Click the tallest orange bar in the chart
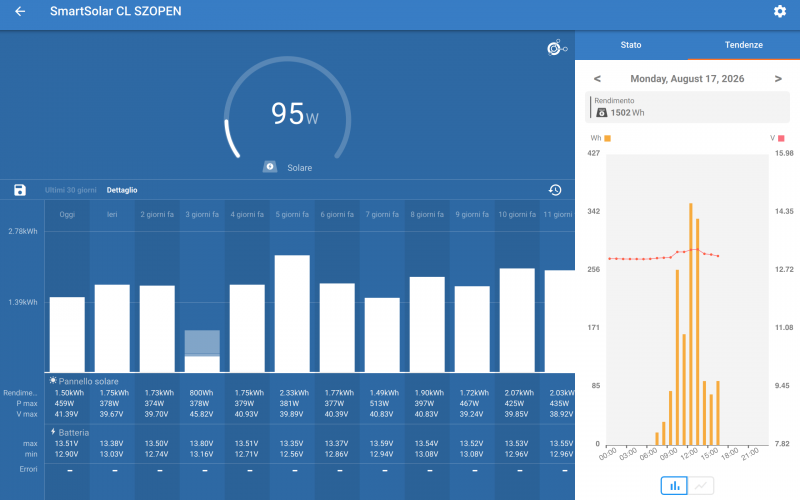Viewport: 800px width, 500px height. (x=690, y=324)
